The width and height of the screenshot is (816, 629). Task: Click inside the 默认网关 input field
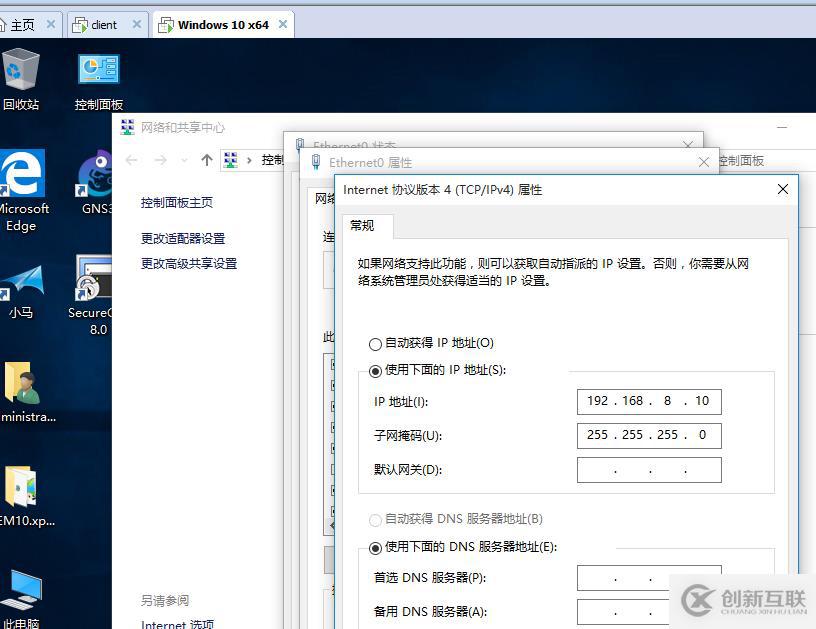(x=648, y=469)
